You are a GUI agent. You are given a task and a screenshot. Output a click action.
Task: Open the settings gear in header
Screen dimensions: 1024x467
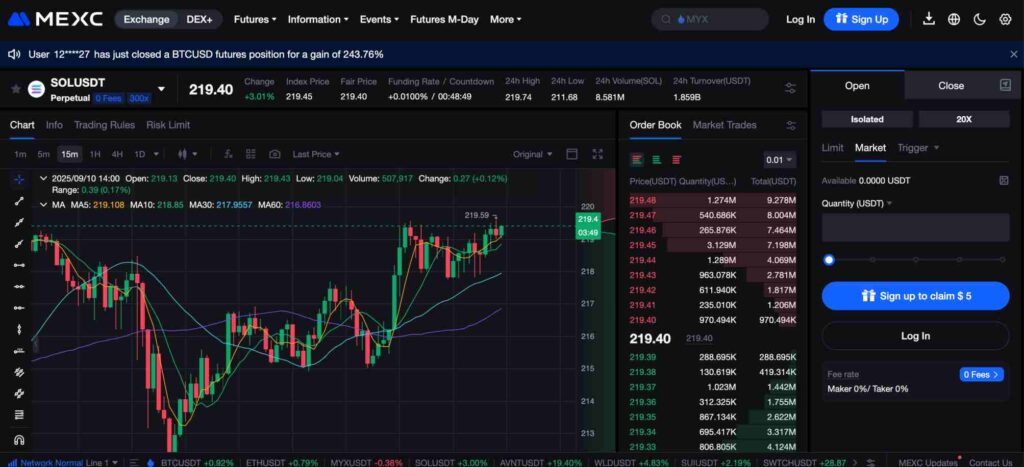click(1005, 19)
